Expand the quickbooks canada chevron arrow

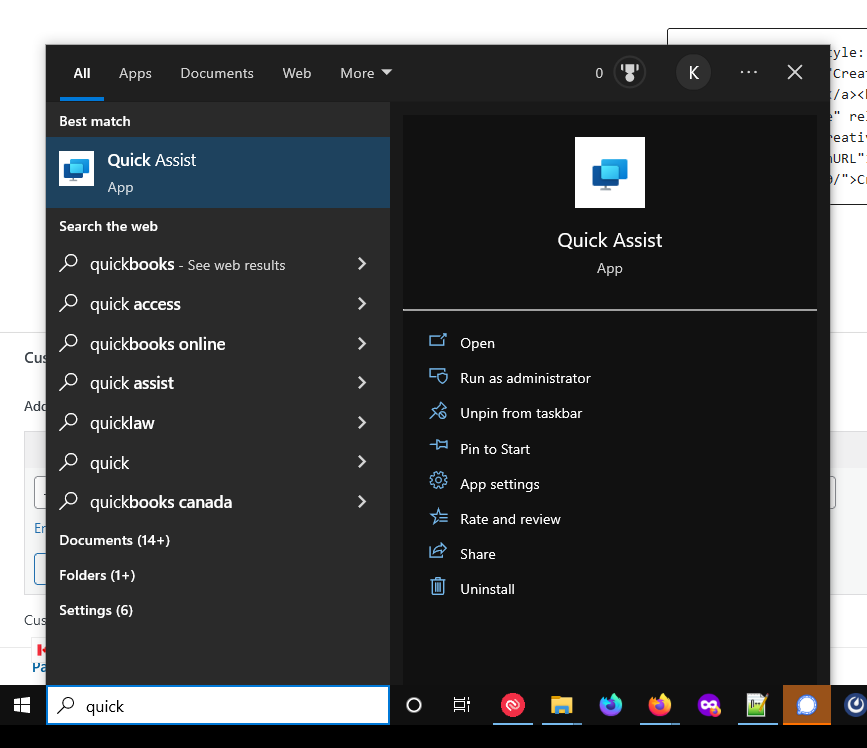click(362, 501)
